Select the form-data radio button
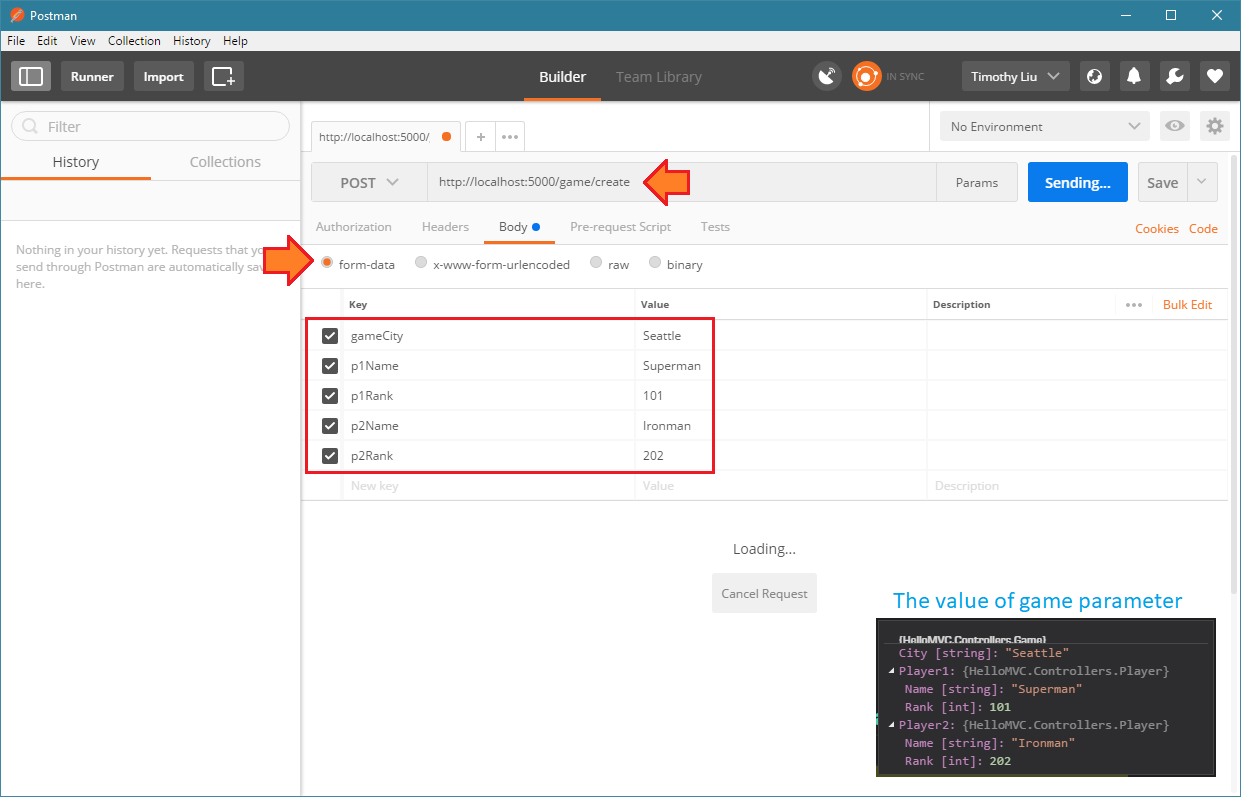 (327, 263)
